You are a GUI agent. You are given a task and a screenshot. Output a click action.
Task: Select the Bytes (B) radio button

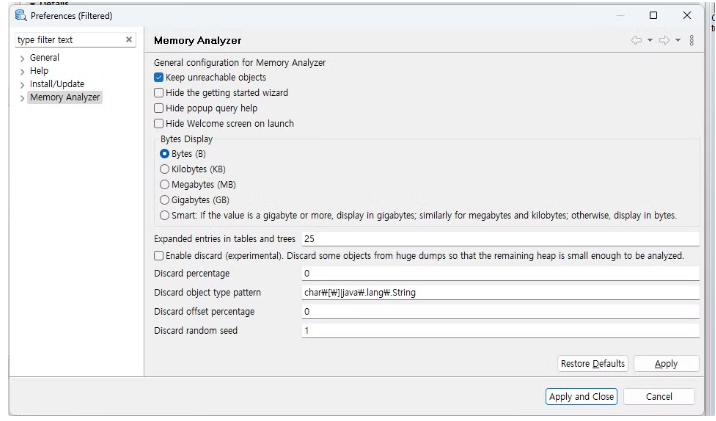164,154
